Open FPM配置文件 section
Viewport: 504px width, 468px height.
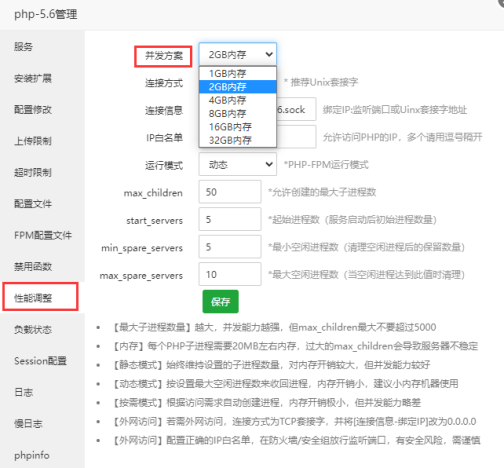tap(43, 235)
